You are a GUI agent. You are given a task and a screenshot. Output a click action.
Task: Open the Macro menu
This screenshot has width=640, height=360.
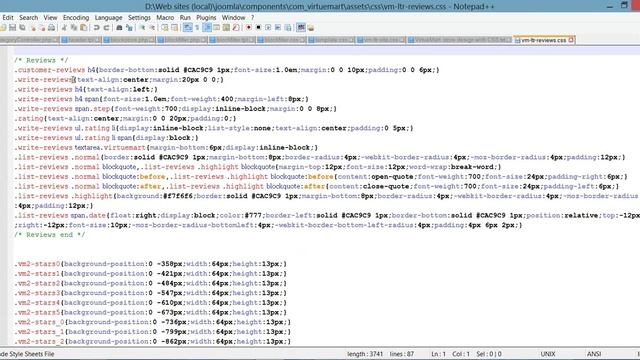165,18
